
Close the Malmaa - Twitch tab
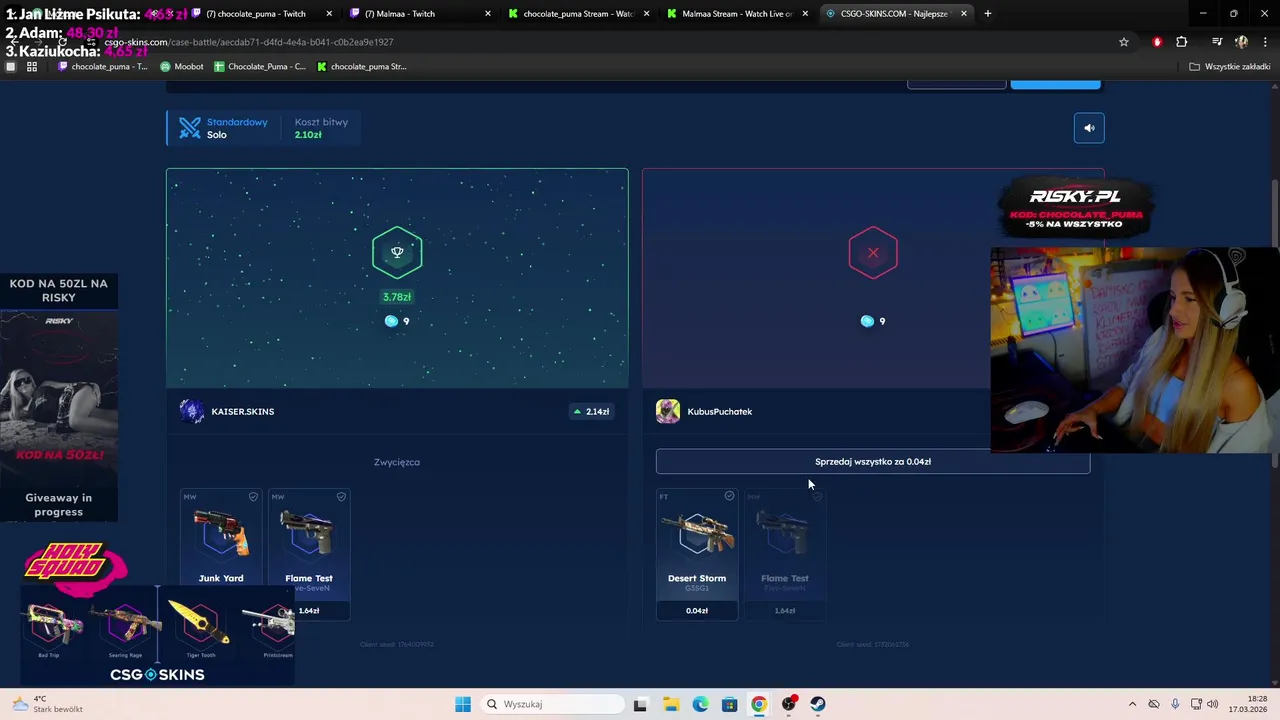click(x=488, y=14)
